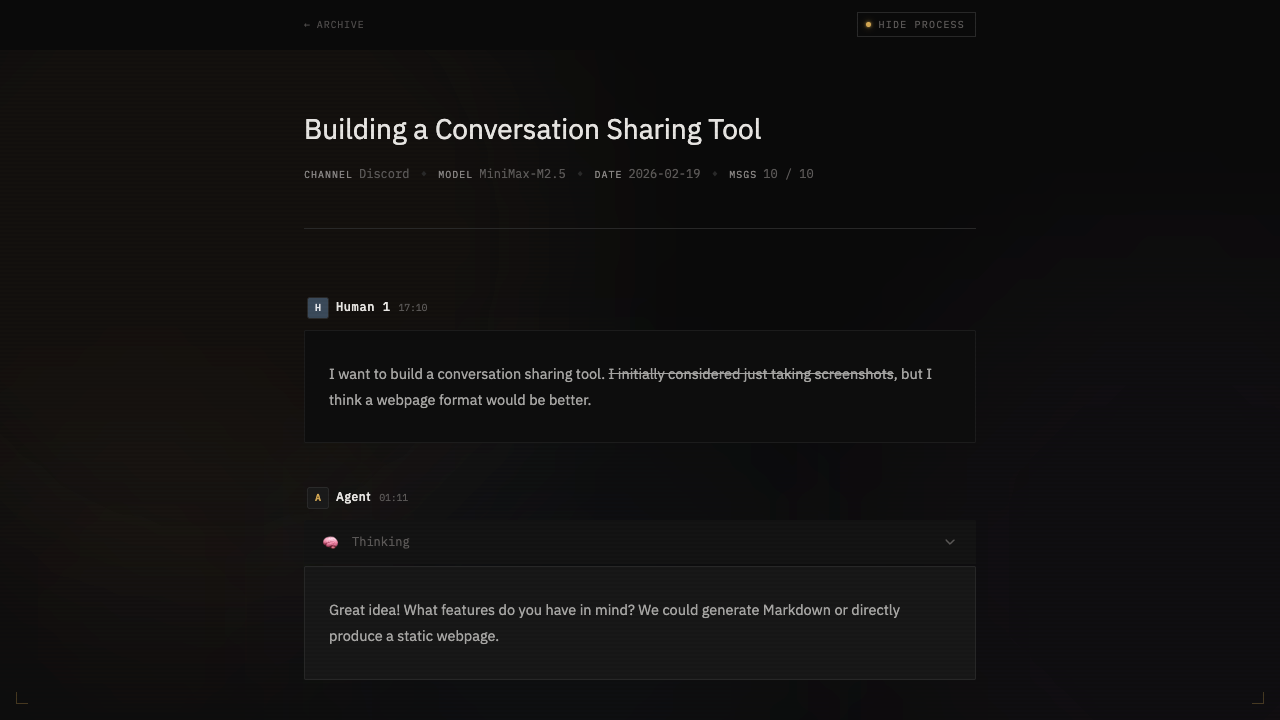Click the amber dot inside HIDE PROCESS
1280x720 pixels.
click(869, 24)
